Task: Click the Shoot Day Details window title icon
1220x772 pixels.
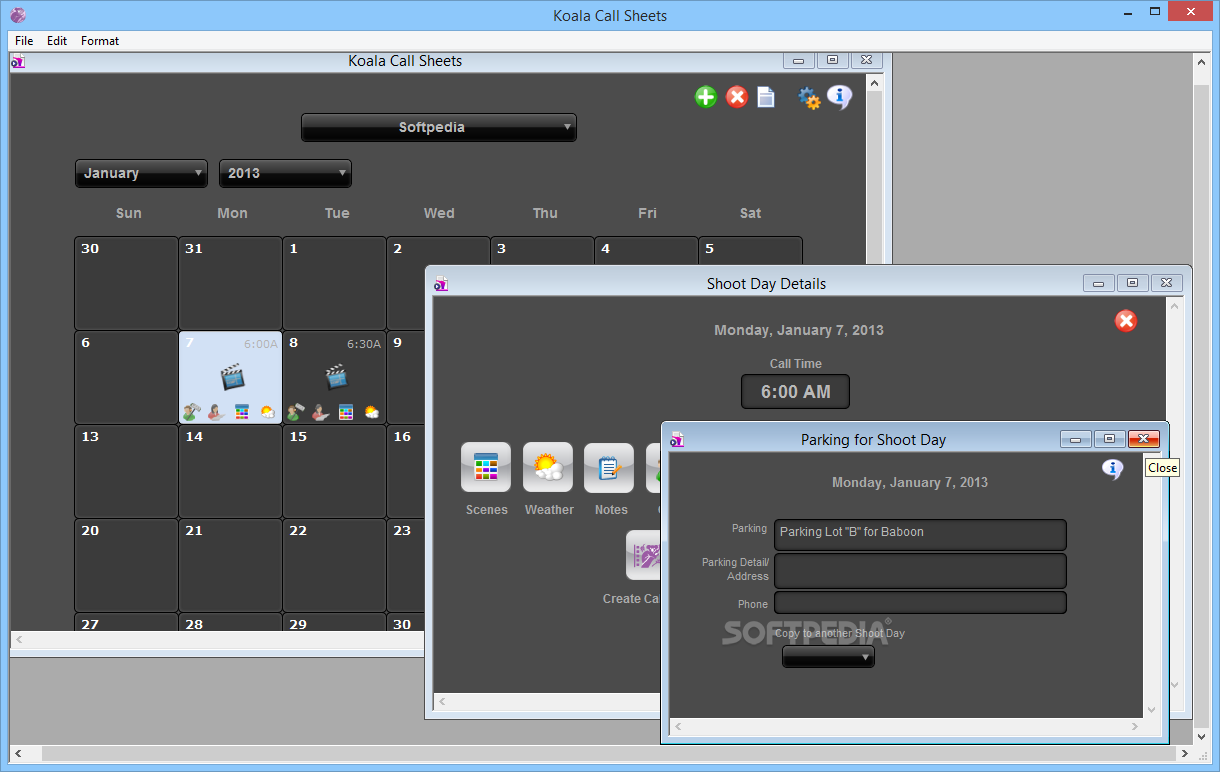Action: 441,283
